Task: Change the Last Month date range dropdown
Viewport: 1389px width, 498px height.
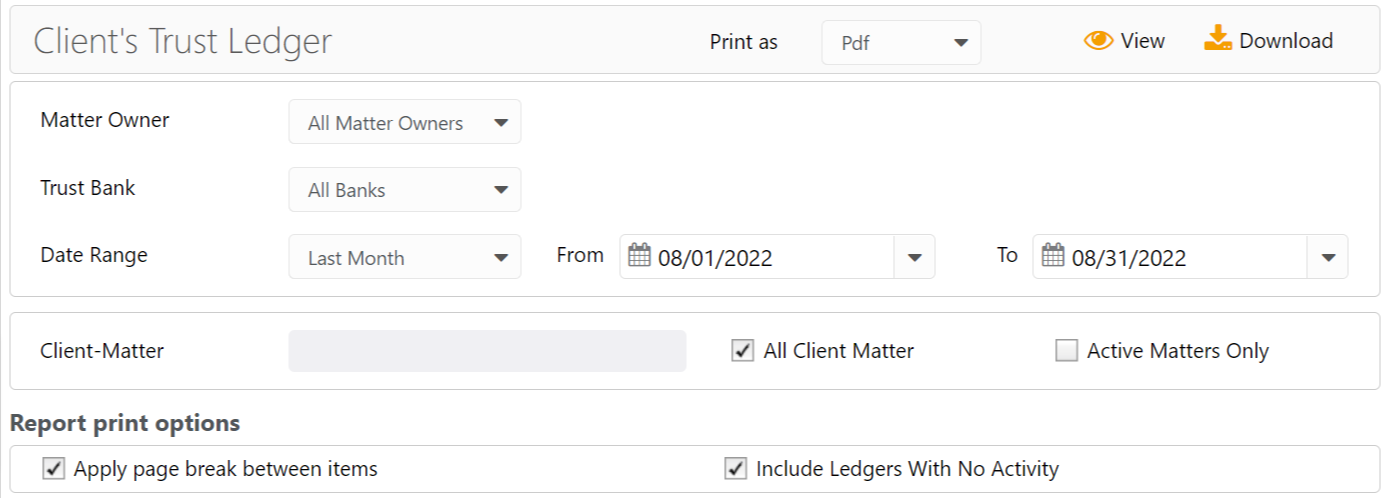Action: (x=404, y=257)
